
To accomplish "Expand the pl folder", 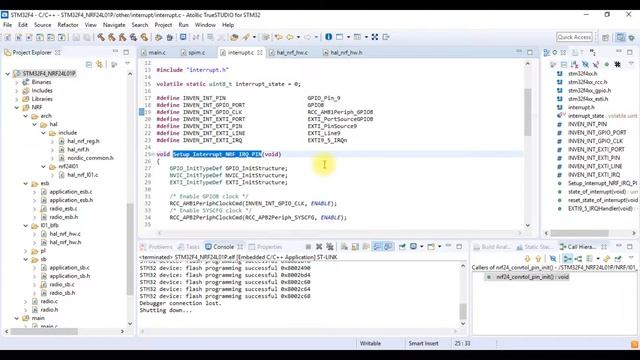I will [x=26, y=251].
